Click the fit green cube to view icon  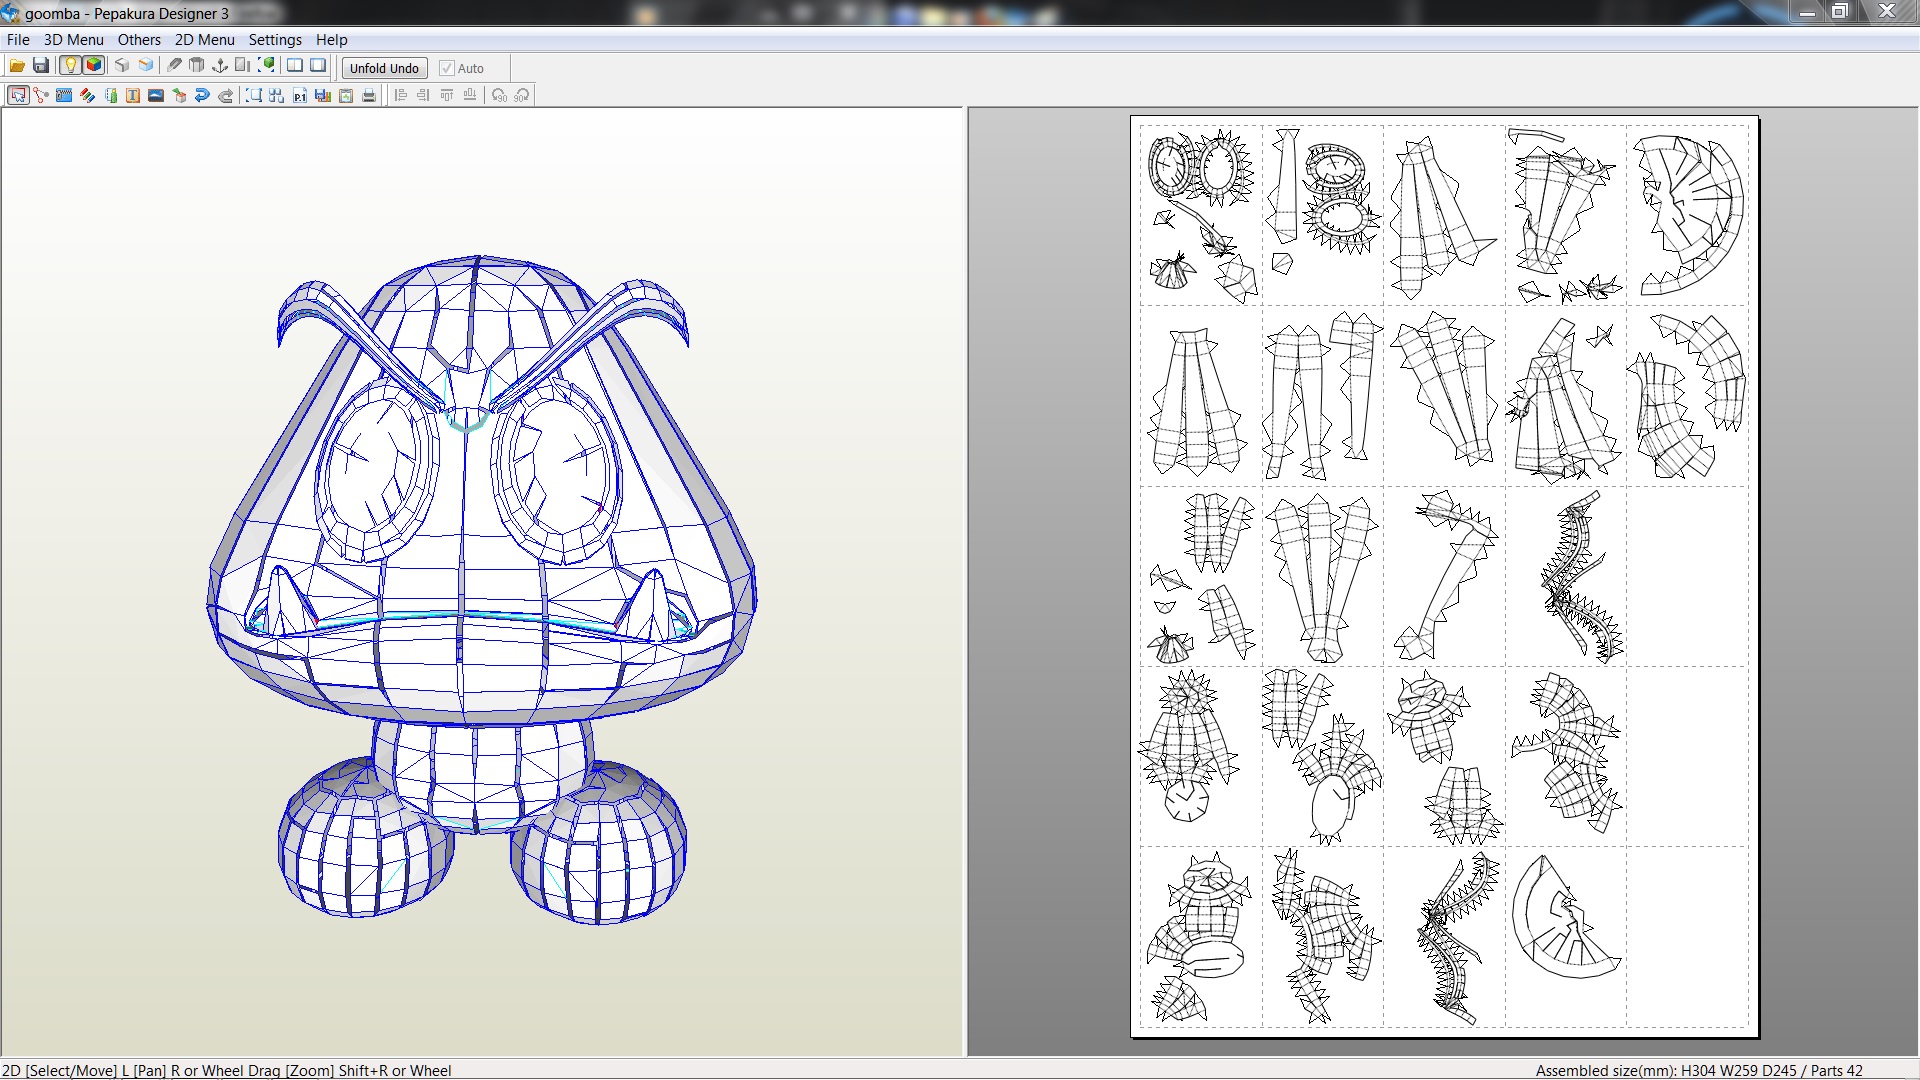pos(266,66)
